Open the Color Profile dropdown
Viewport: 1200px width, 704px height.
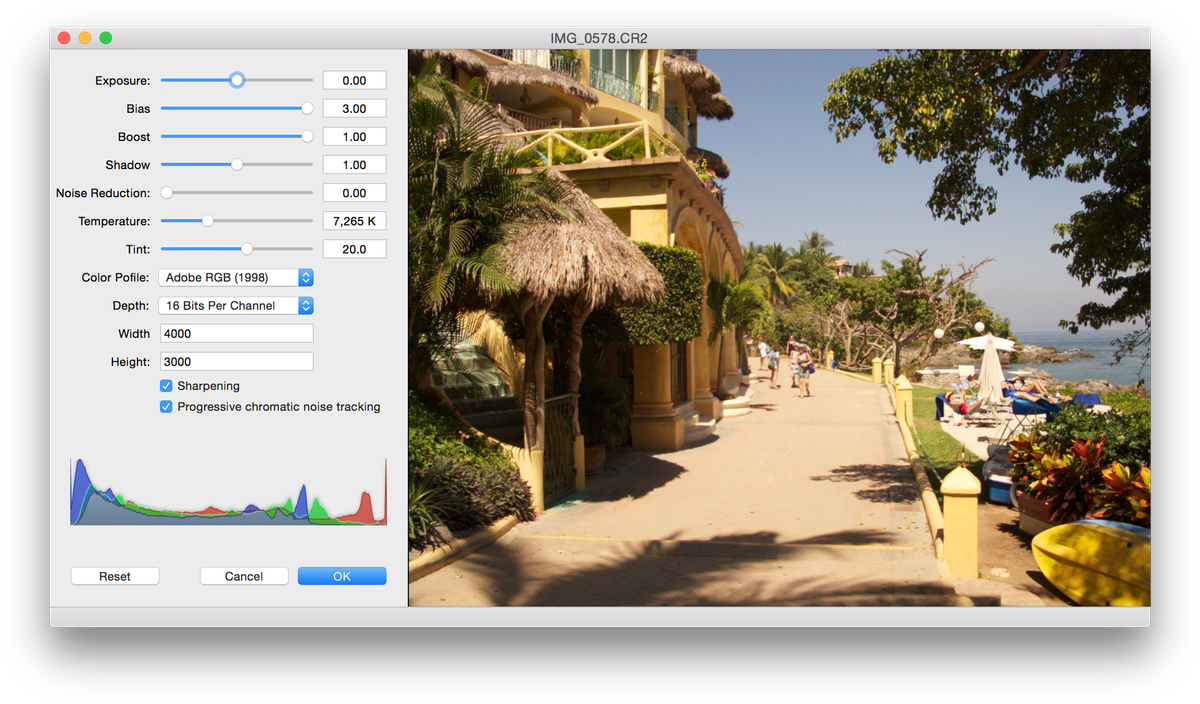tap(236, 277)
